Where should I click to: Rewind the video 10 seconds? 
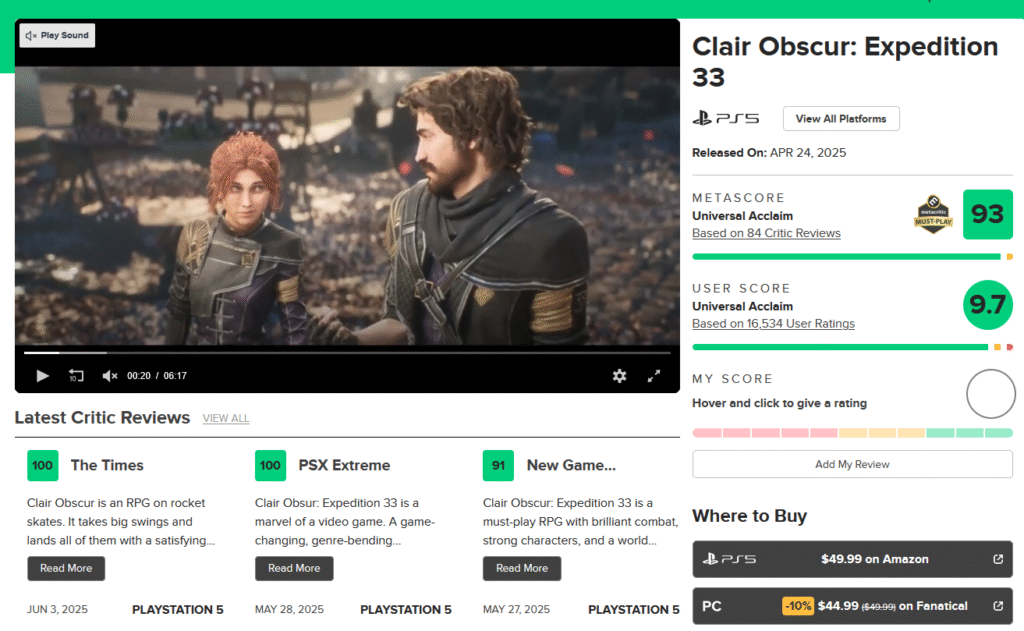76,376
